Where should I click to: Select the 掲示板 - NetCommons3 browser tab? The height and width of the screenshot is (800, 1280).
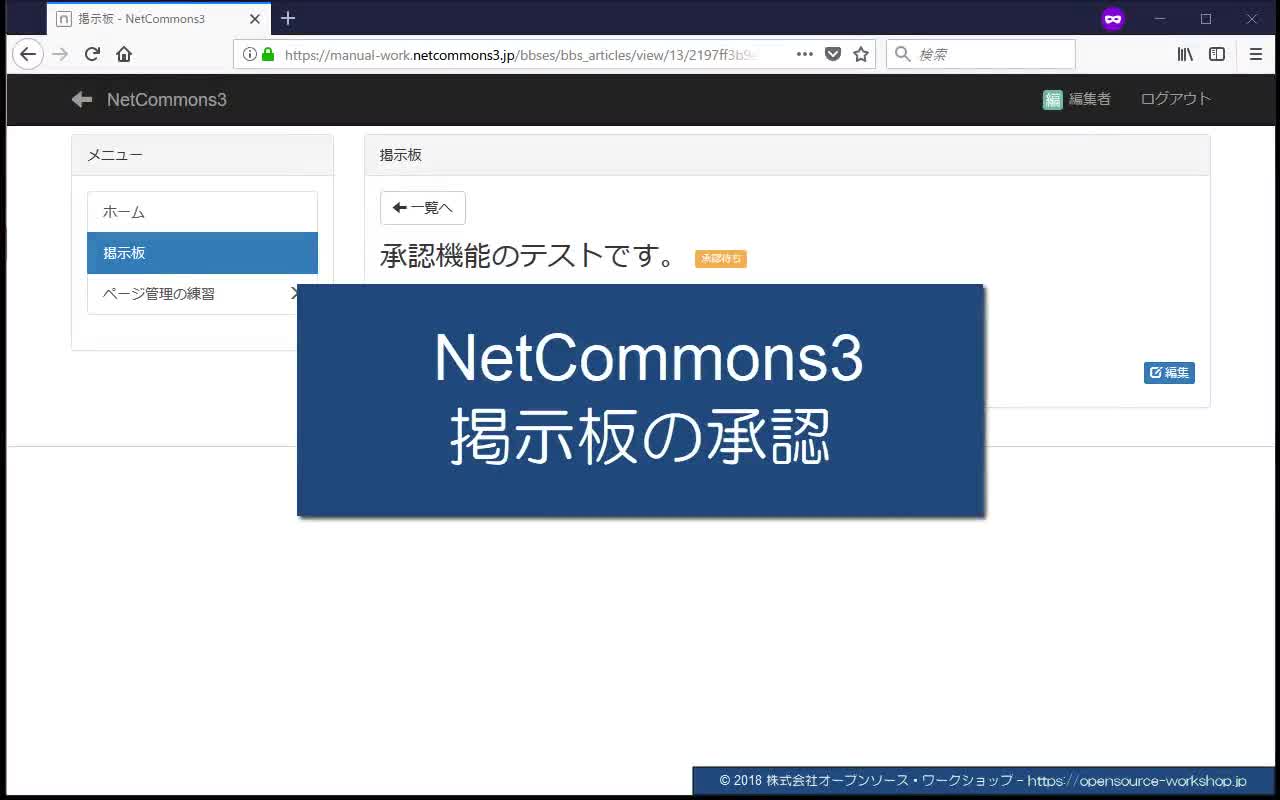coord(159,19)
